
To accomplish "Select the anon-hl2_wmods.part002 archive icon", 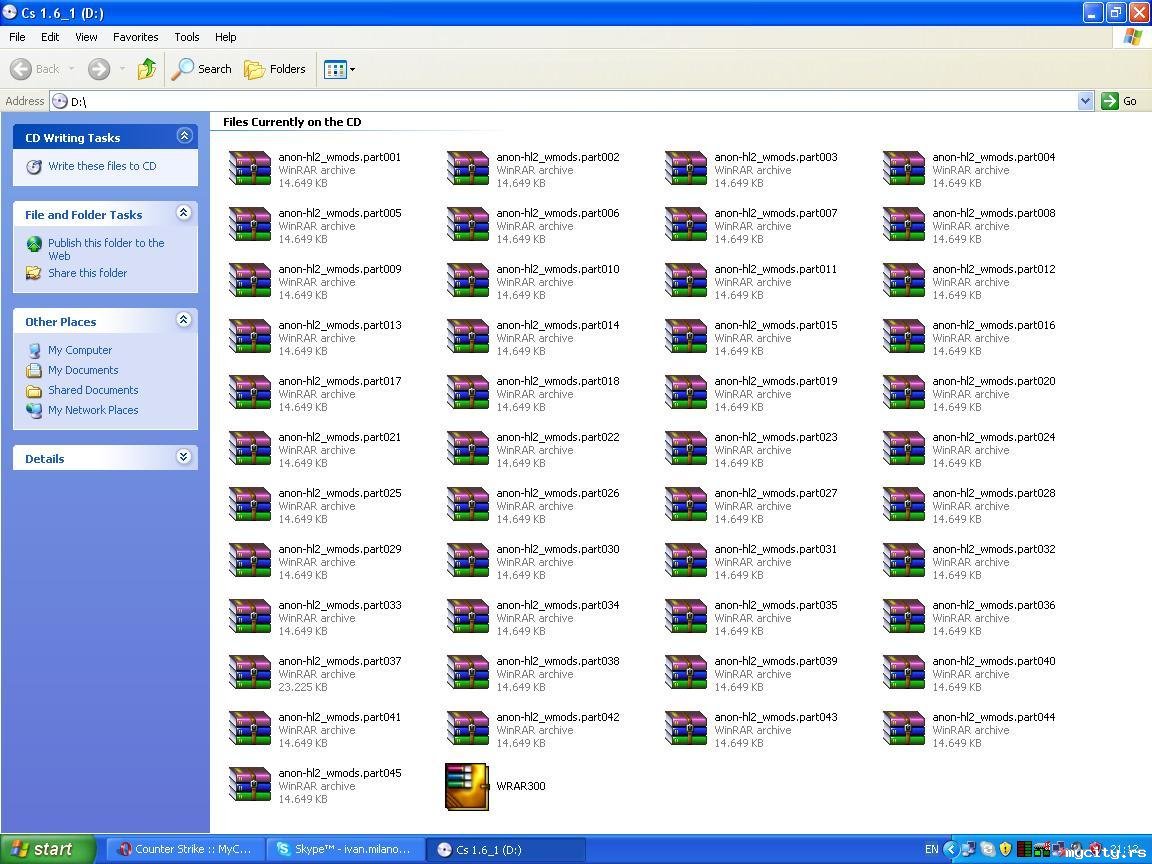I will [468, 168].
